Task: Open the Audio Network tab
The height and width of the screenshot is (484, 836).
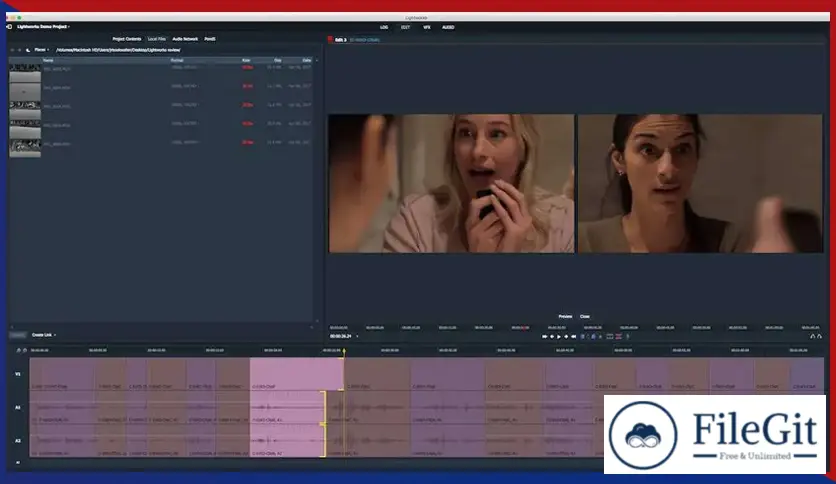Action: [x=185, y=38]
